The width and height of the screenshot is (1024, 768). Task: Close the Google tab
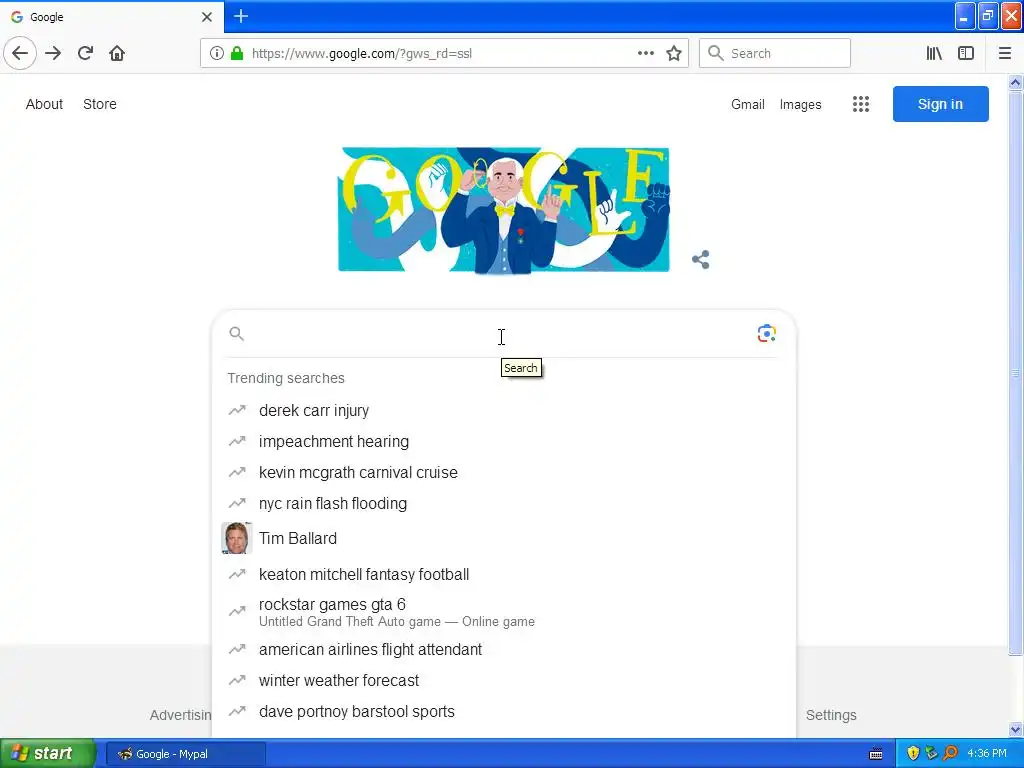(x=206, y=17)
